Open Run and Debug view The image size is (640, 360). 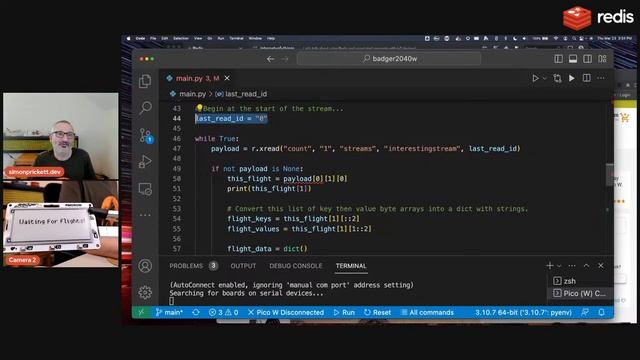(145, 162)
